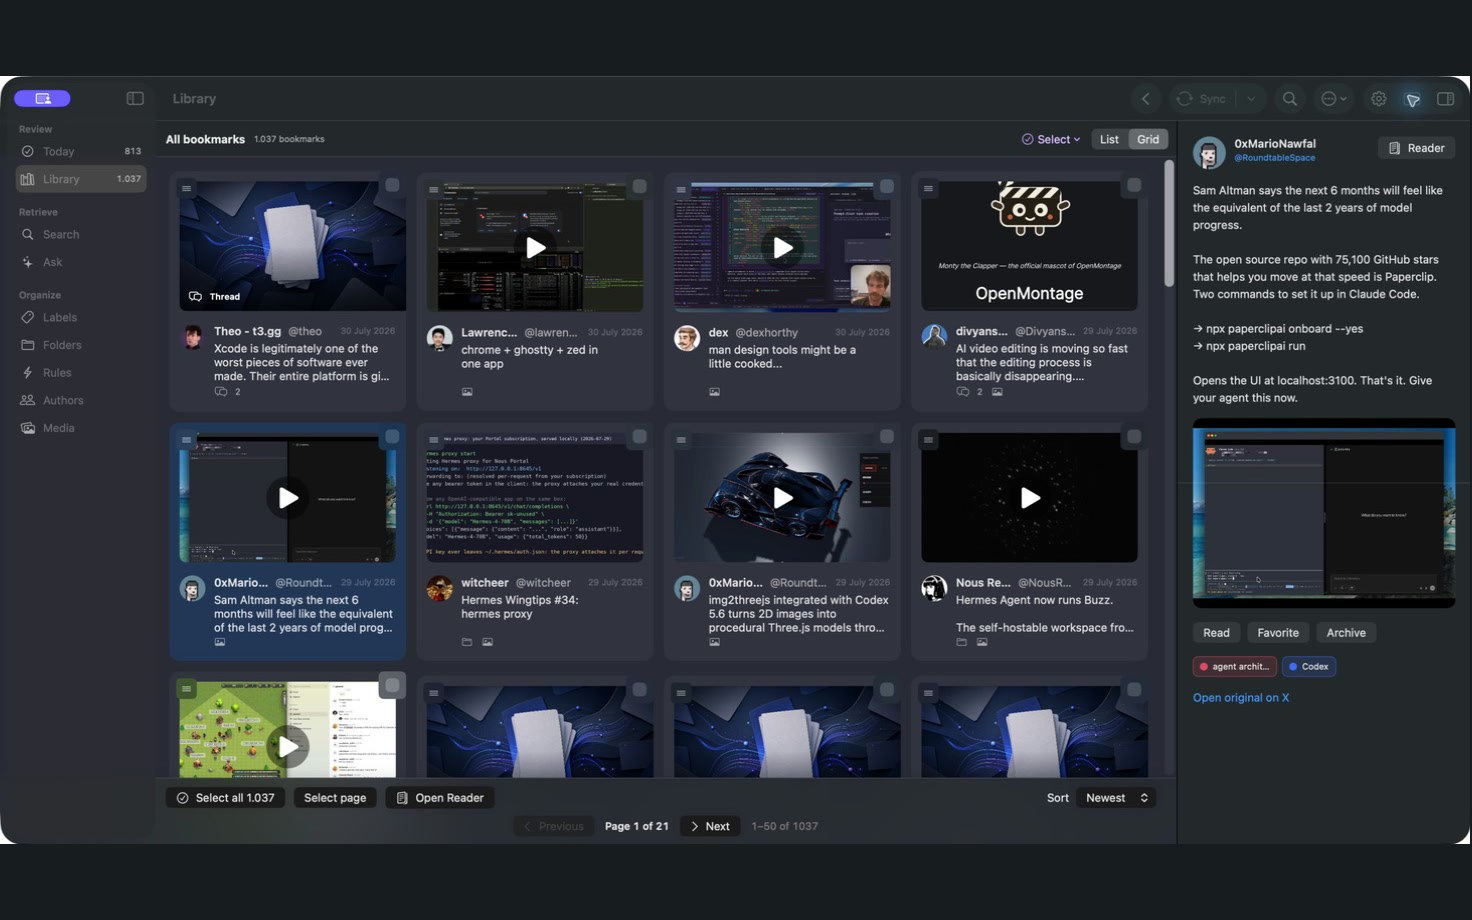
Task: Click the folder icon under witcheer post
Action: [x=467, y=642]
